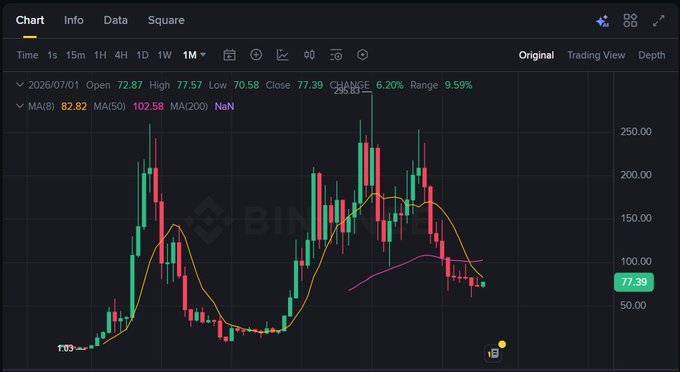Switch to Depth chart view
This screenshot has height=372, width=680.
652,55
